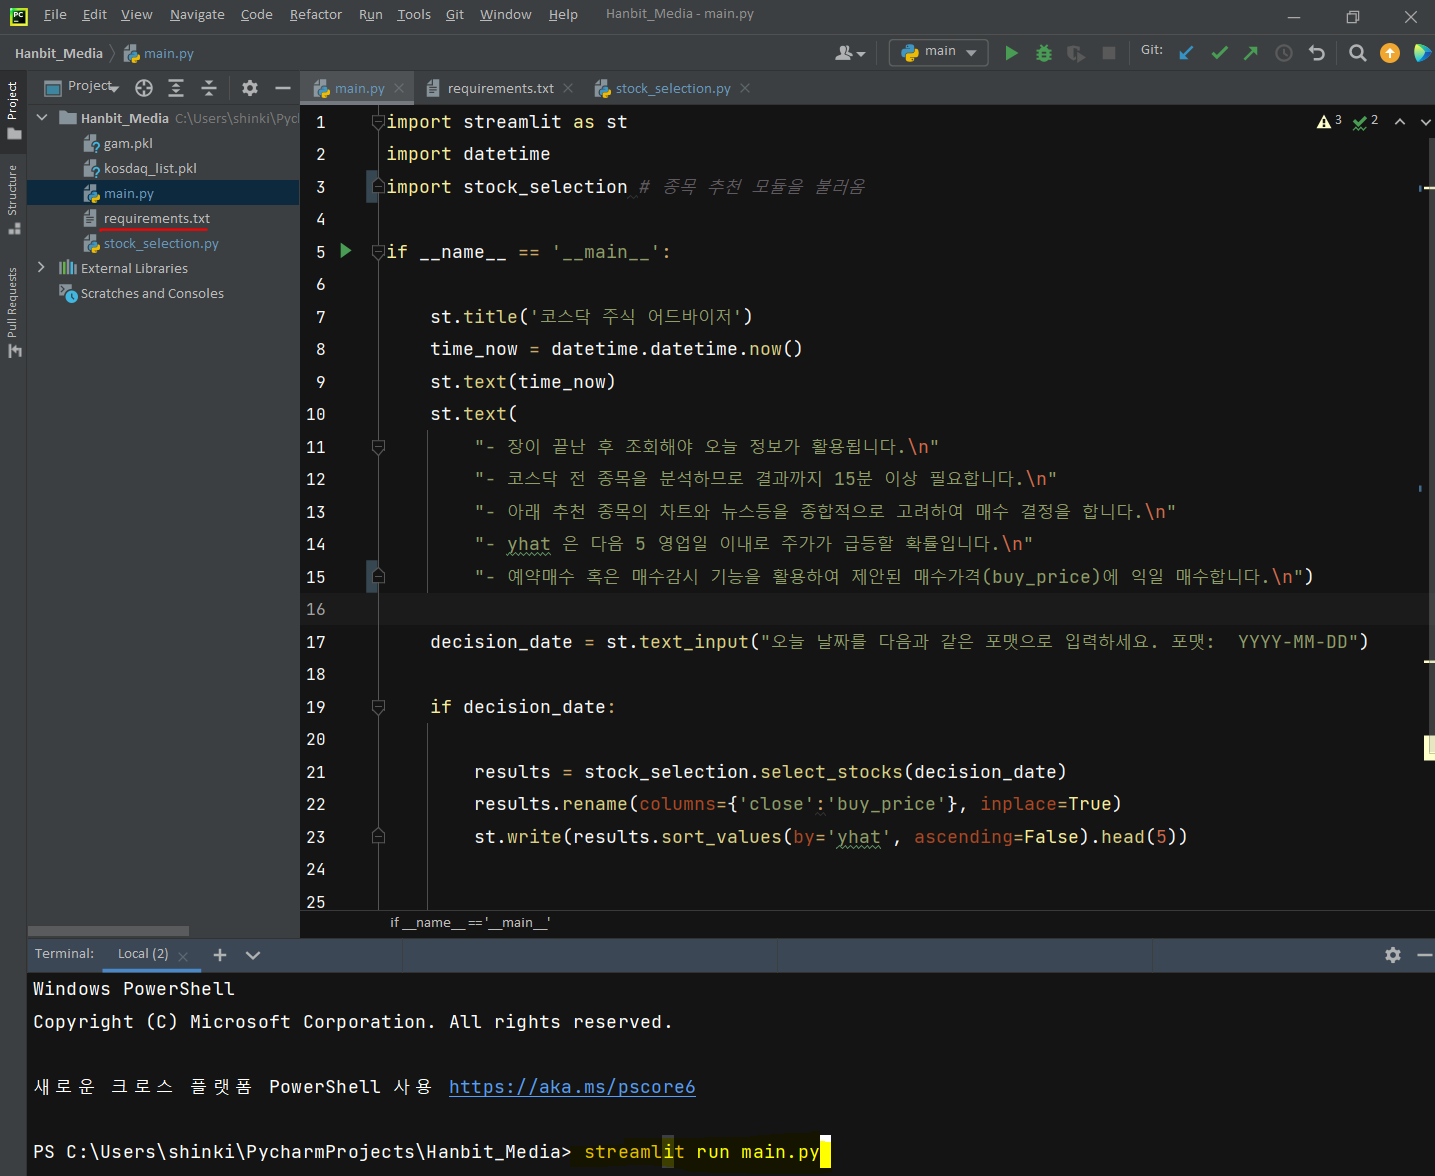Viewport: 1435px width, 1176px height.
Task: Toggle the Structure side tool window
Action: [13, 200]
